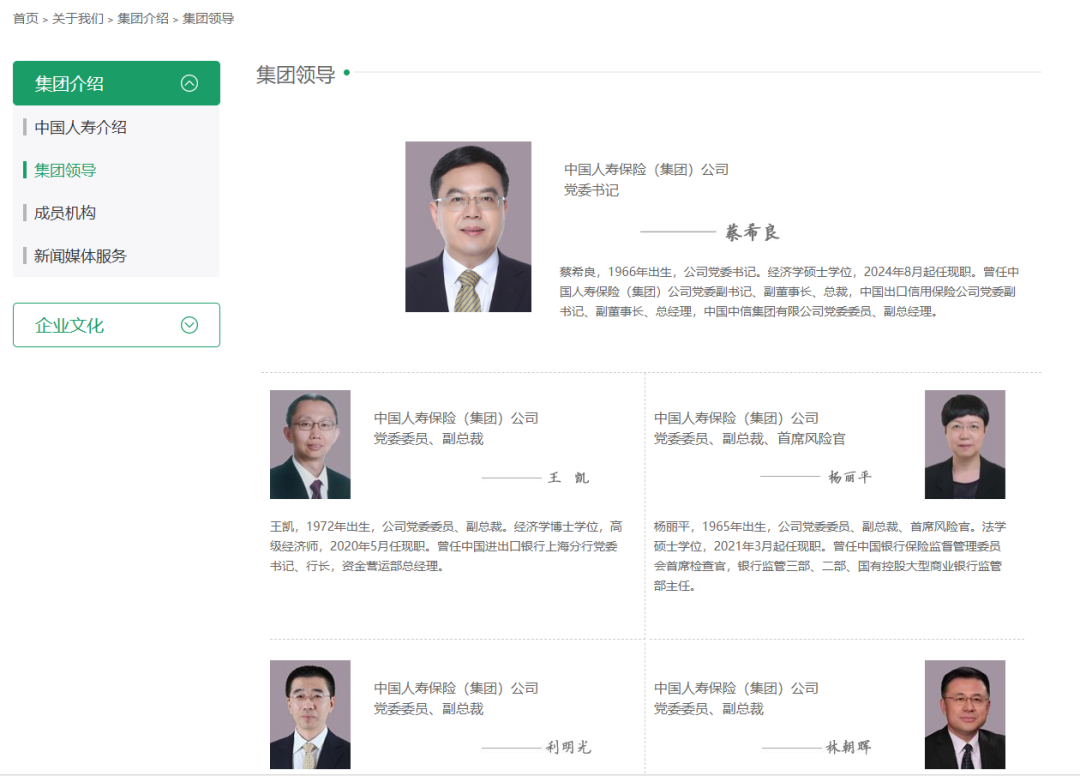Click the 企业文化 header label
This screenshot has width=1080, height=776.
coord(70,325)
